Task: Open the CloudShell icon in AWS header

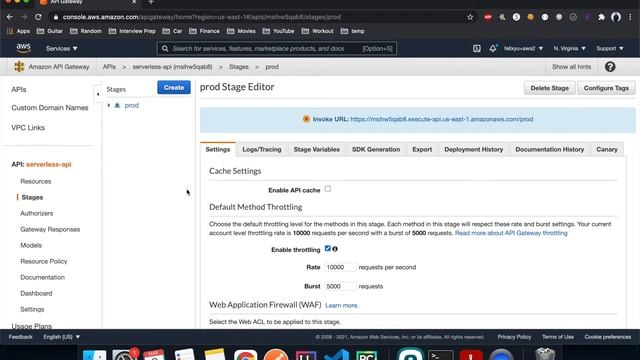Action: click(476, 48)
